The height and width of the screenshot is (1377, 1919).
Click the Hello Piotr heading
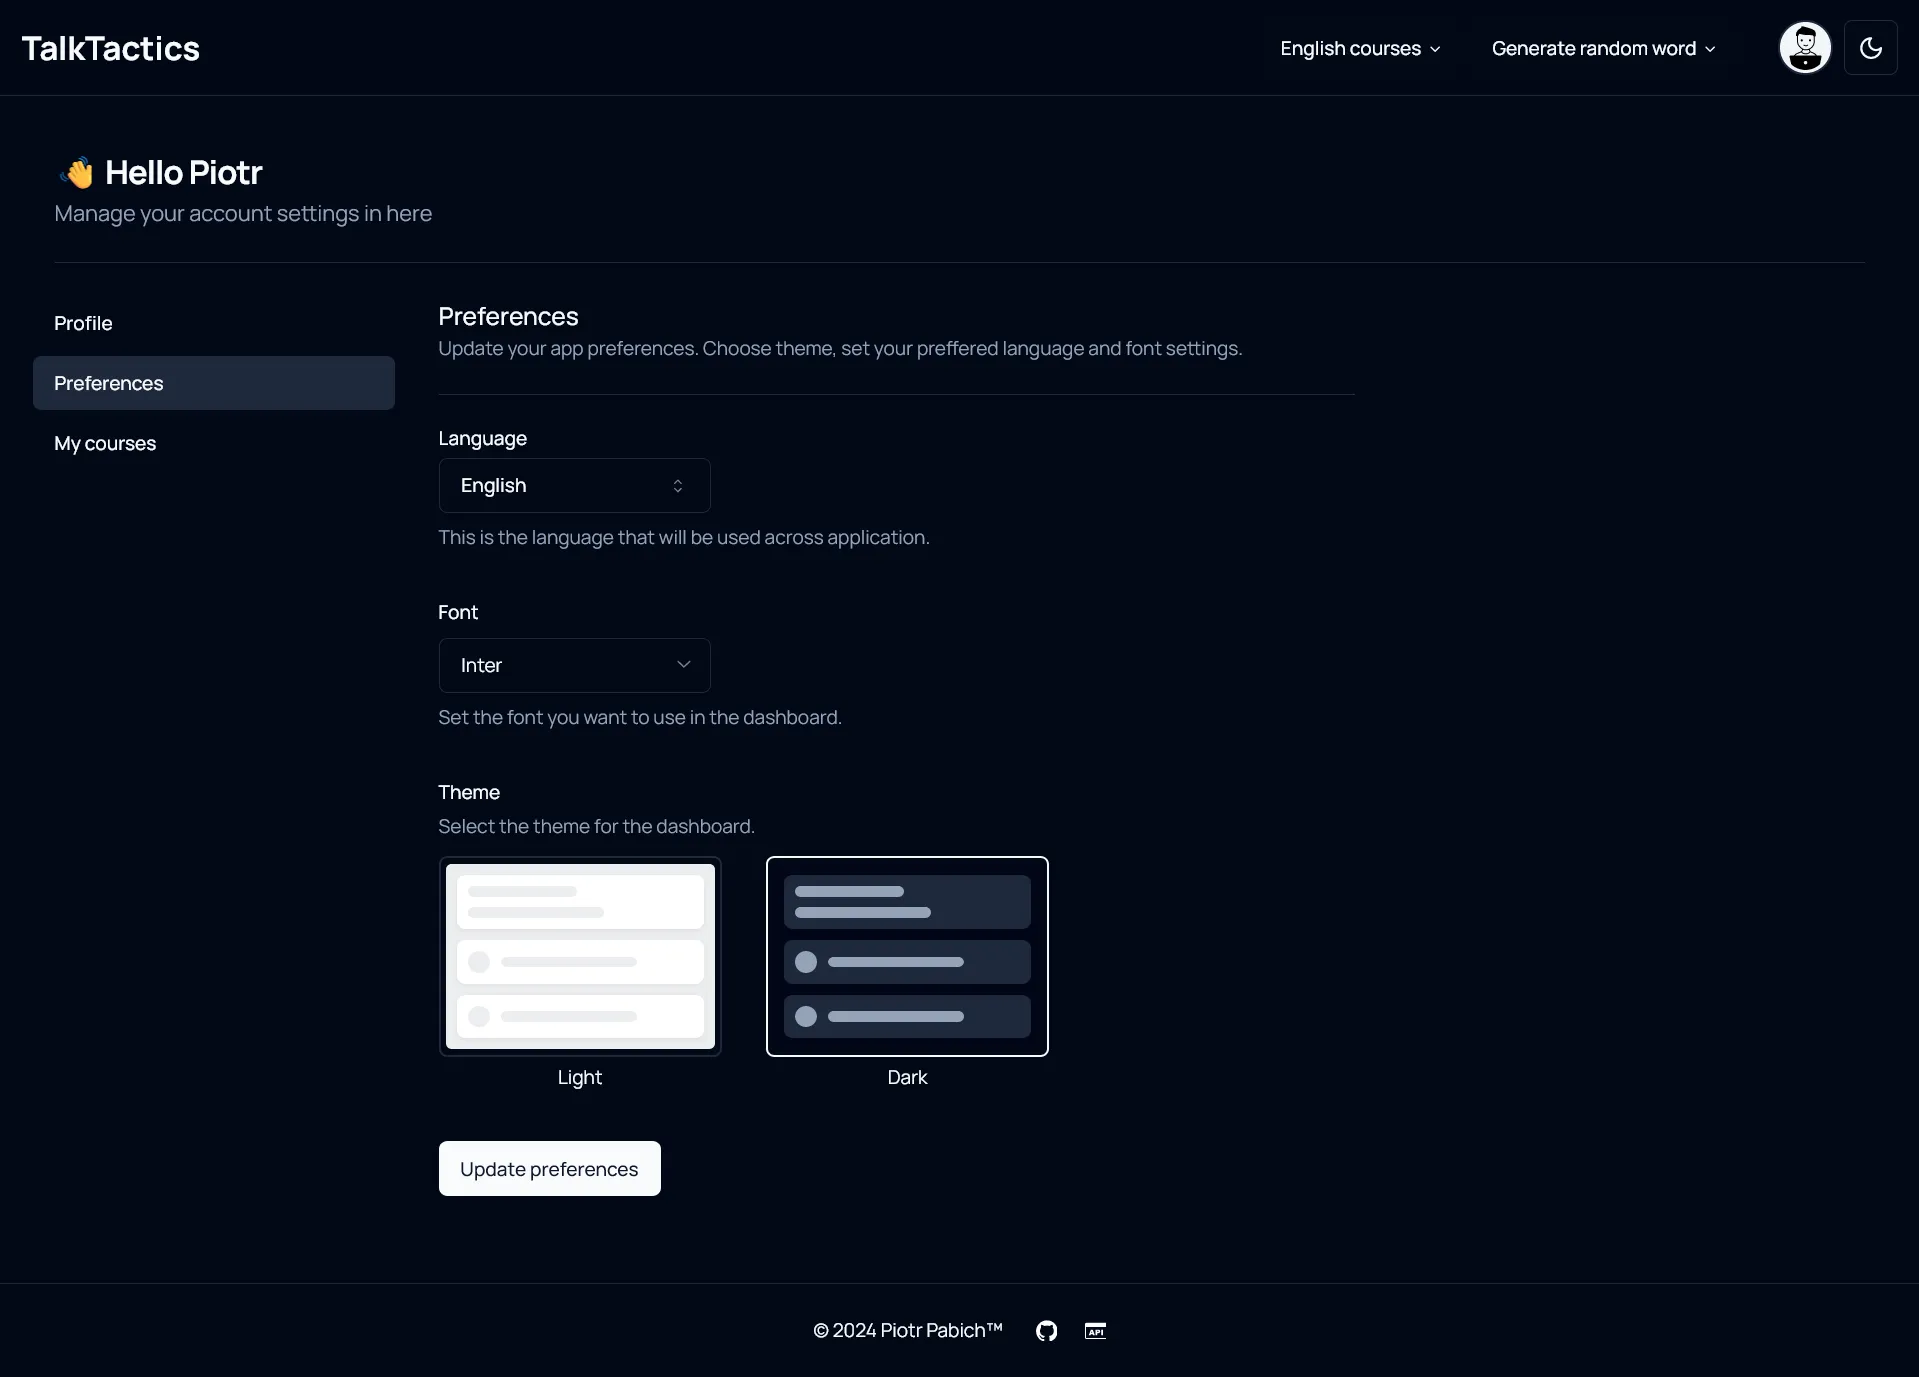[x=184, y=172]
